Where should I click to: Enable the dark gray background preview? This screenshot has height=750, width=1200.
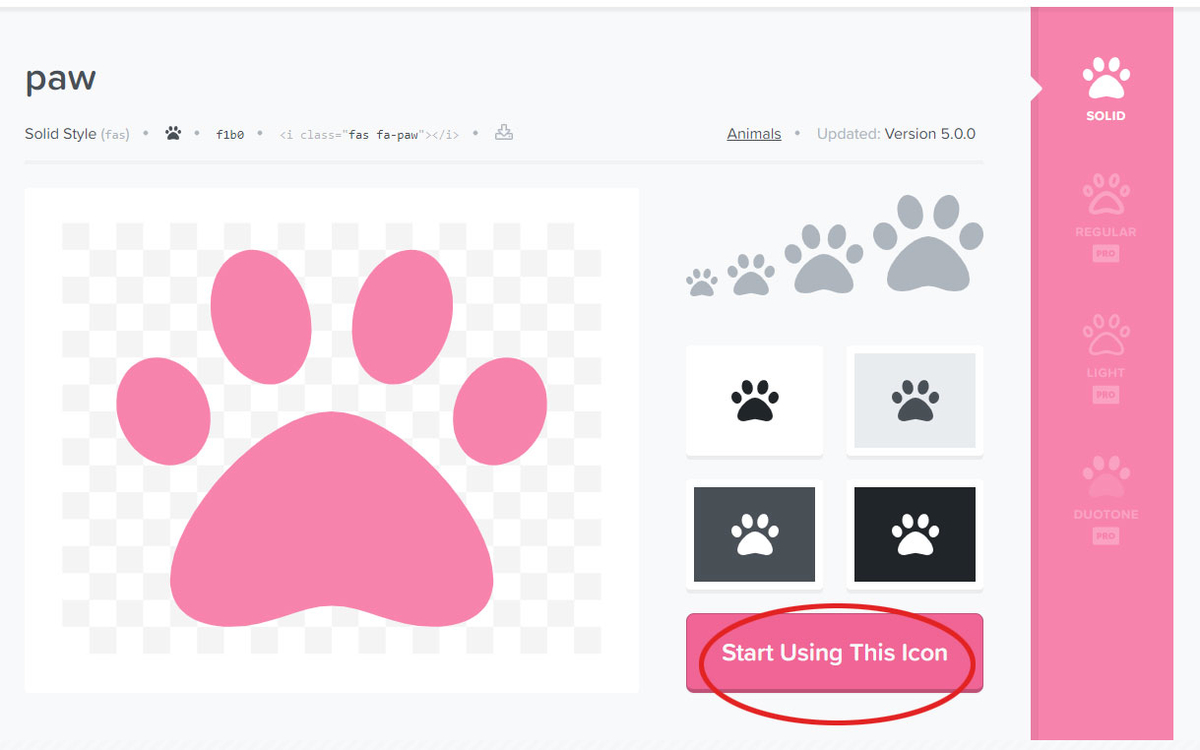click(x=754, y=534)
